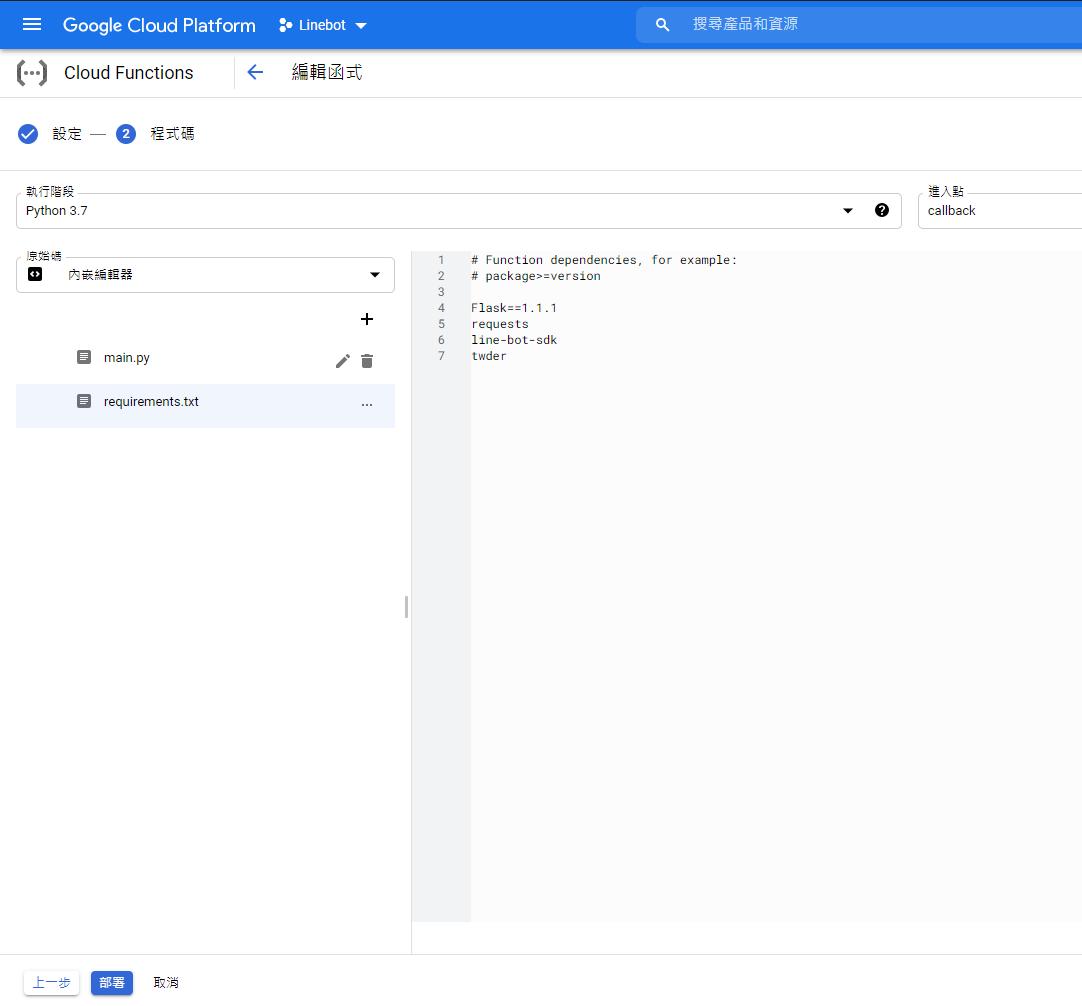Click the 部署 deploy button
Screen dimensions: 1082x1006
click(x=112, y=983)
